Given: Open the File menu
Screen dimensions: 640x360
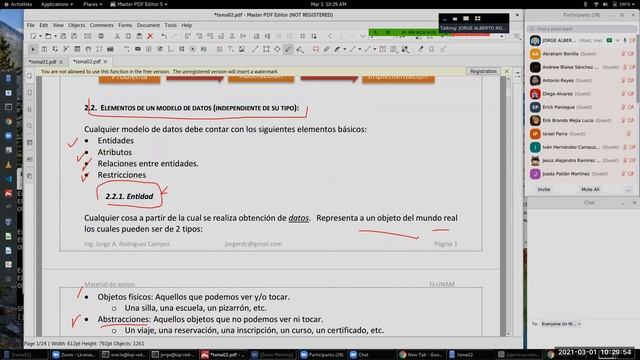Looking at the screenshot, I should click(31, 25).
